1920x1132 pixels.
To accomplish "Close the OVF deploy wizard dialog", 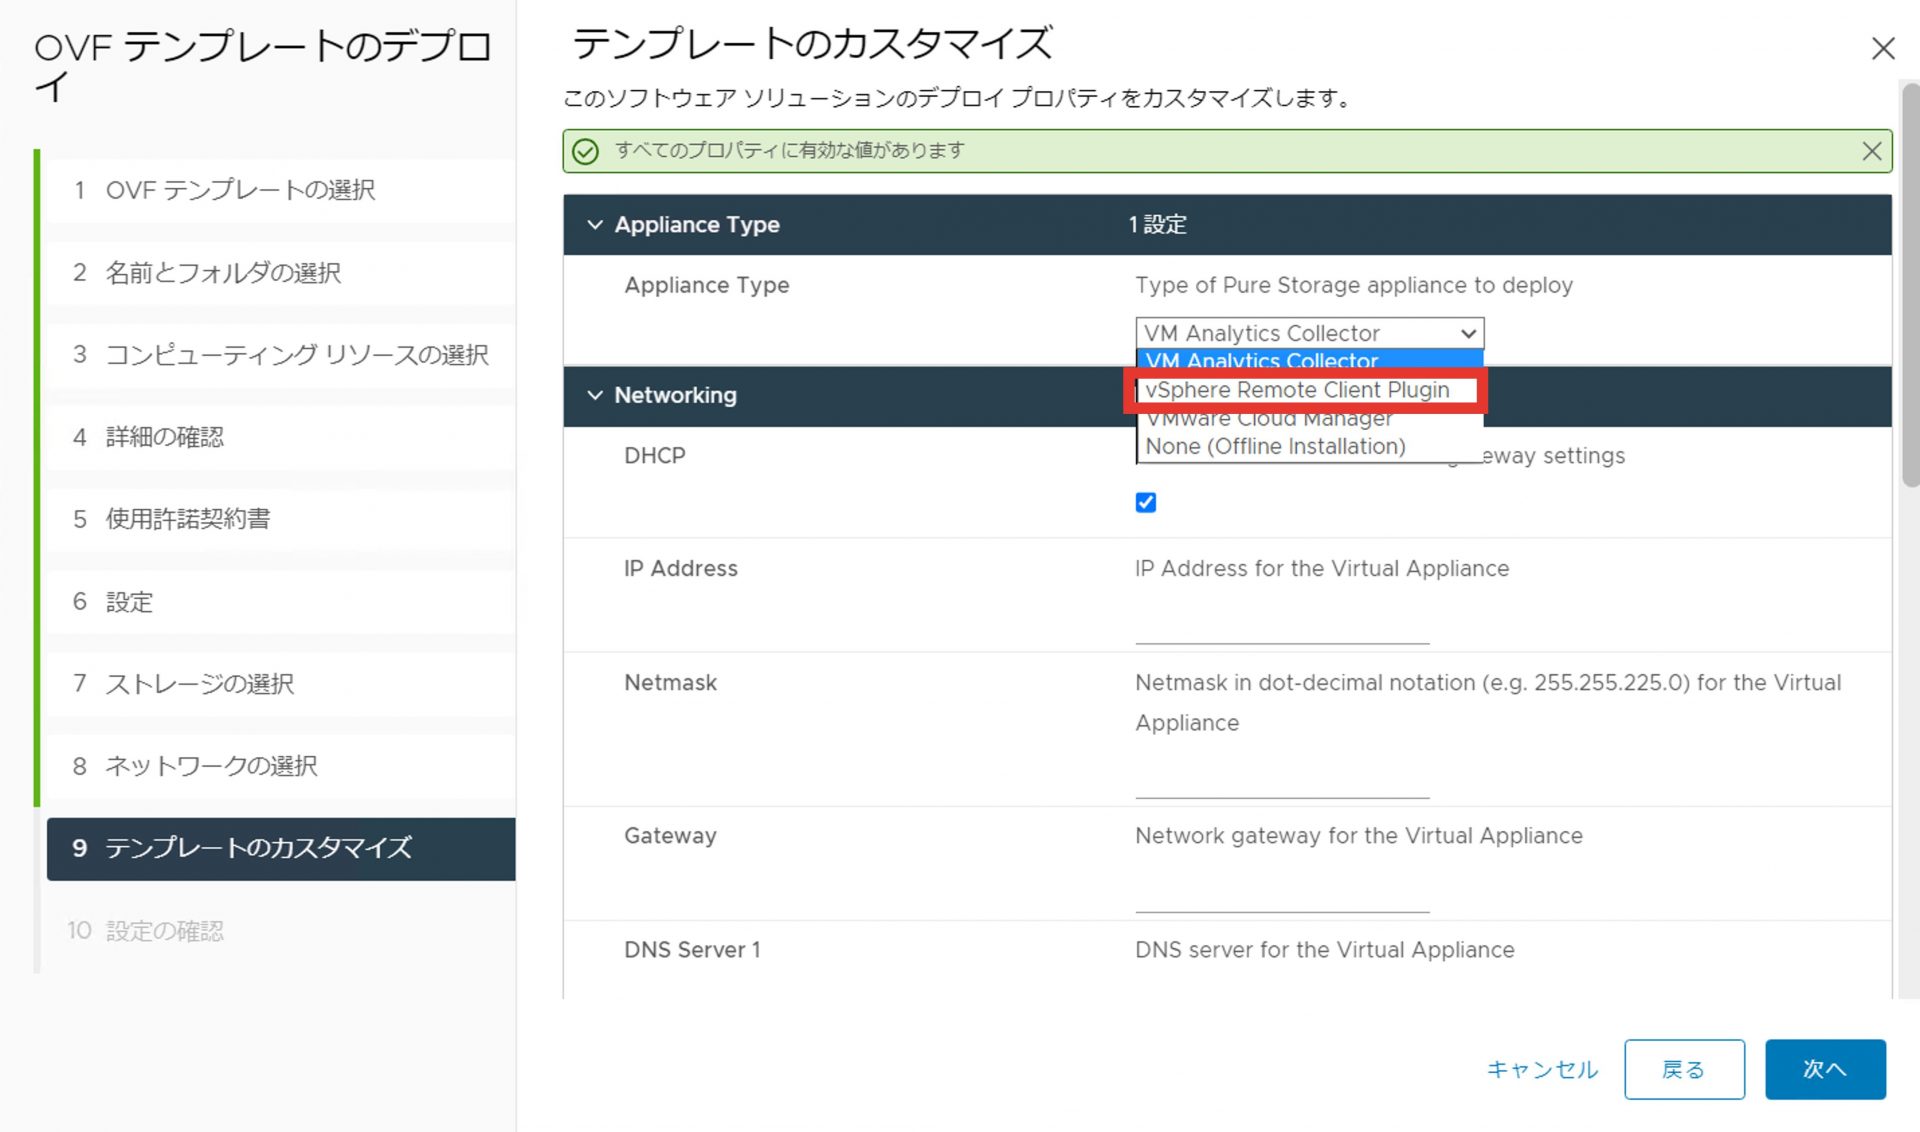I will 1883,48.
